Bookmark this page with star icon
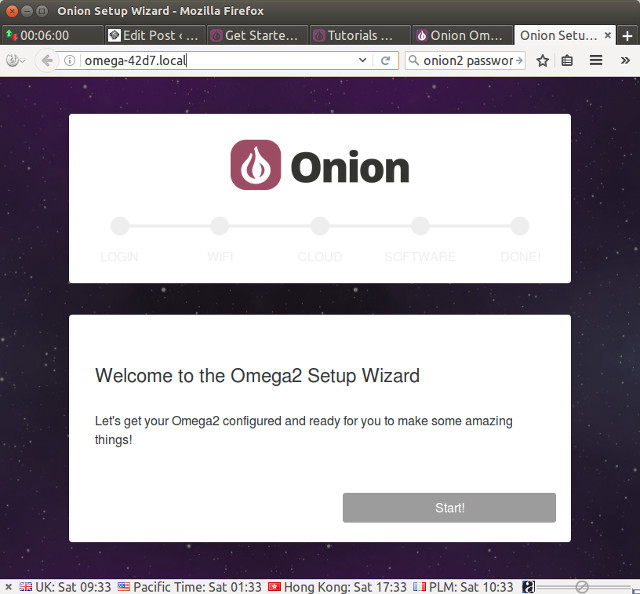640x594 pixels. click(542, 61)
